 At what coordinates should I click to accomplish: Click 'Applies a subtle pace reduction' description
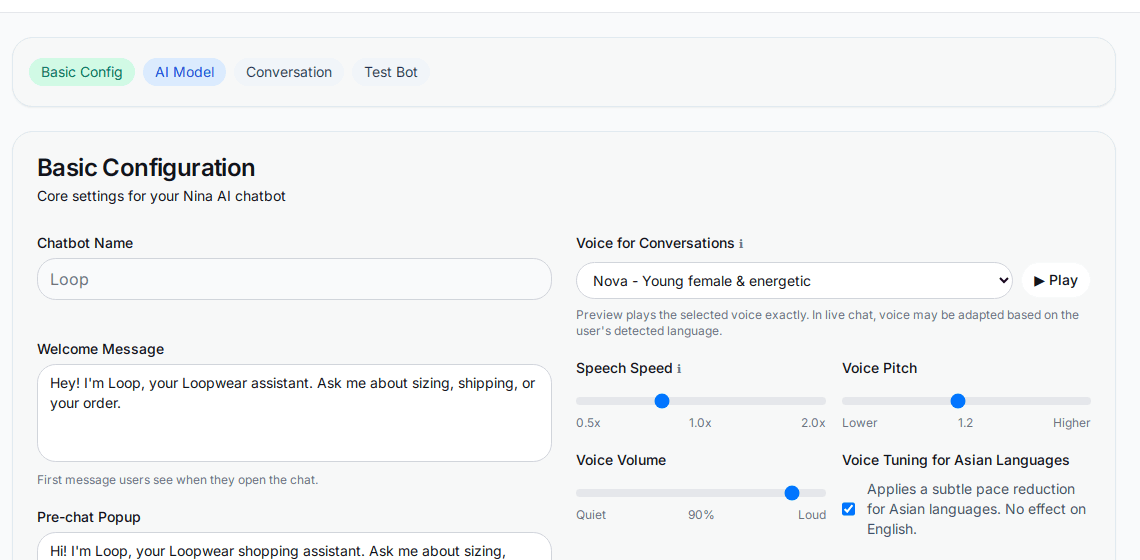pos(976,509)
